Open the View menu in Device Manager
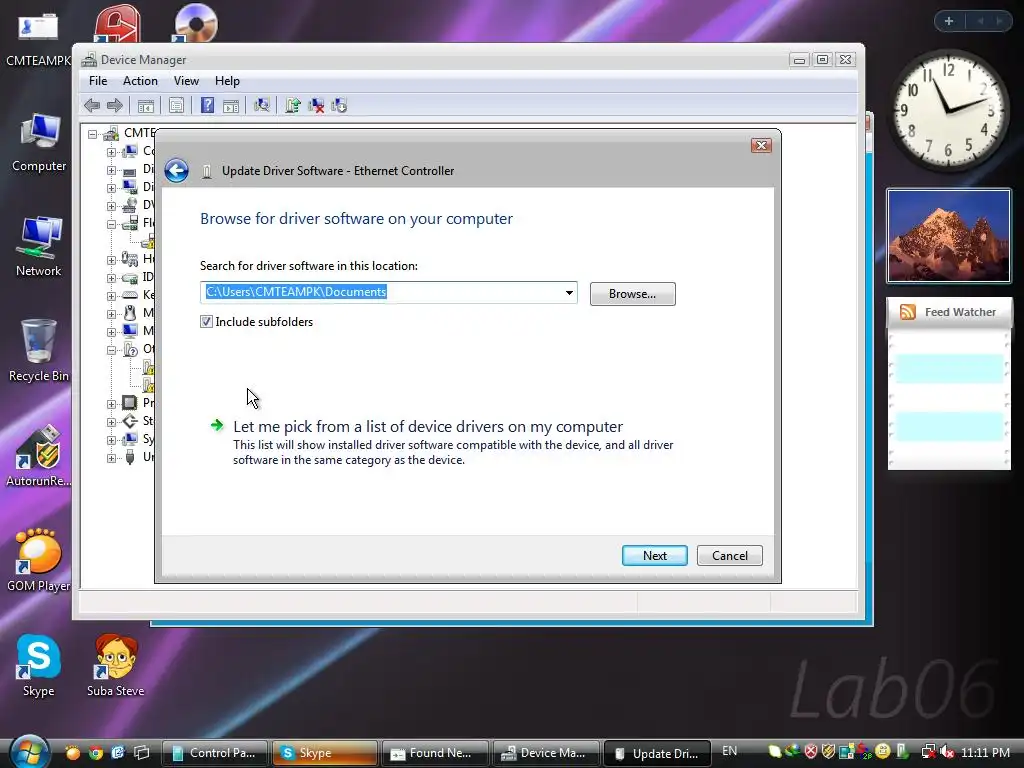 pyautogui.click(x=186, y=81)
